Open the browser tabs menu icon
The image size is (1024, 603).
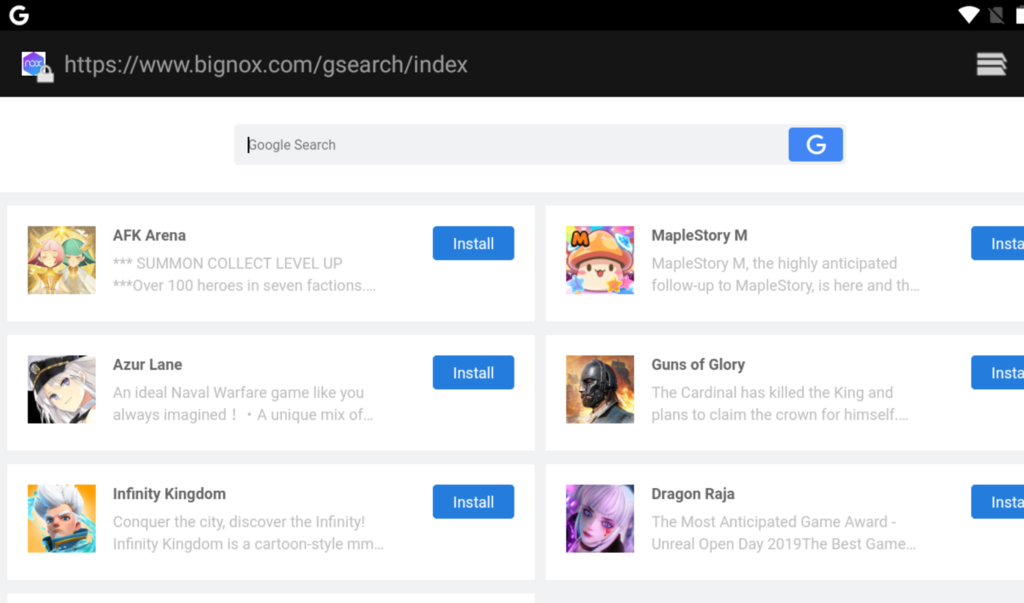991,64
